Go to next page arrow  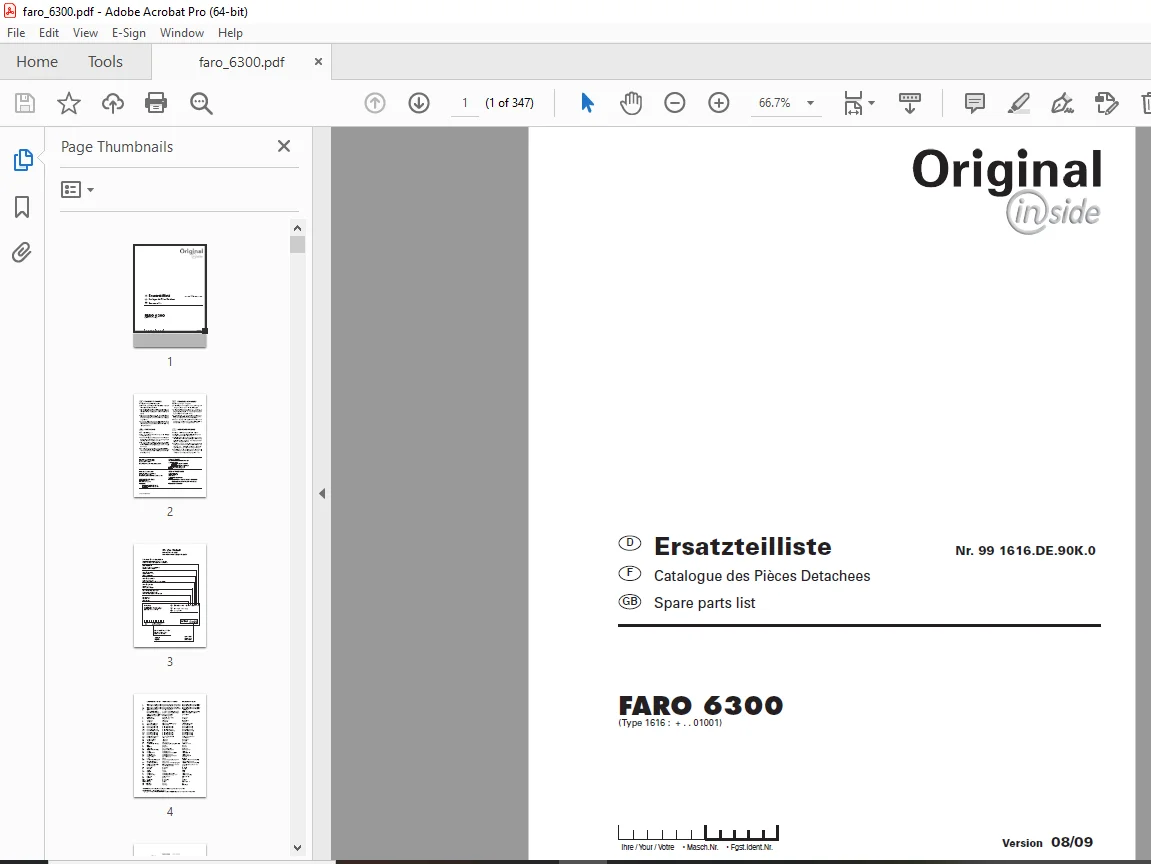[419, 103]
